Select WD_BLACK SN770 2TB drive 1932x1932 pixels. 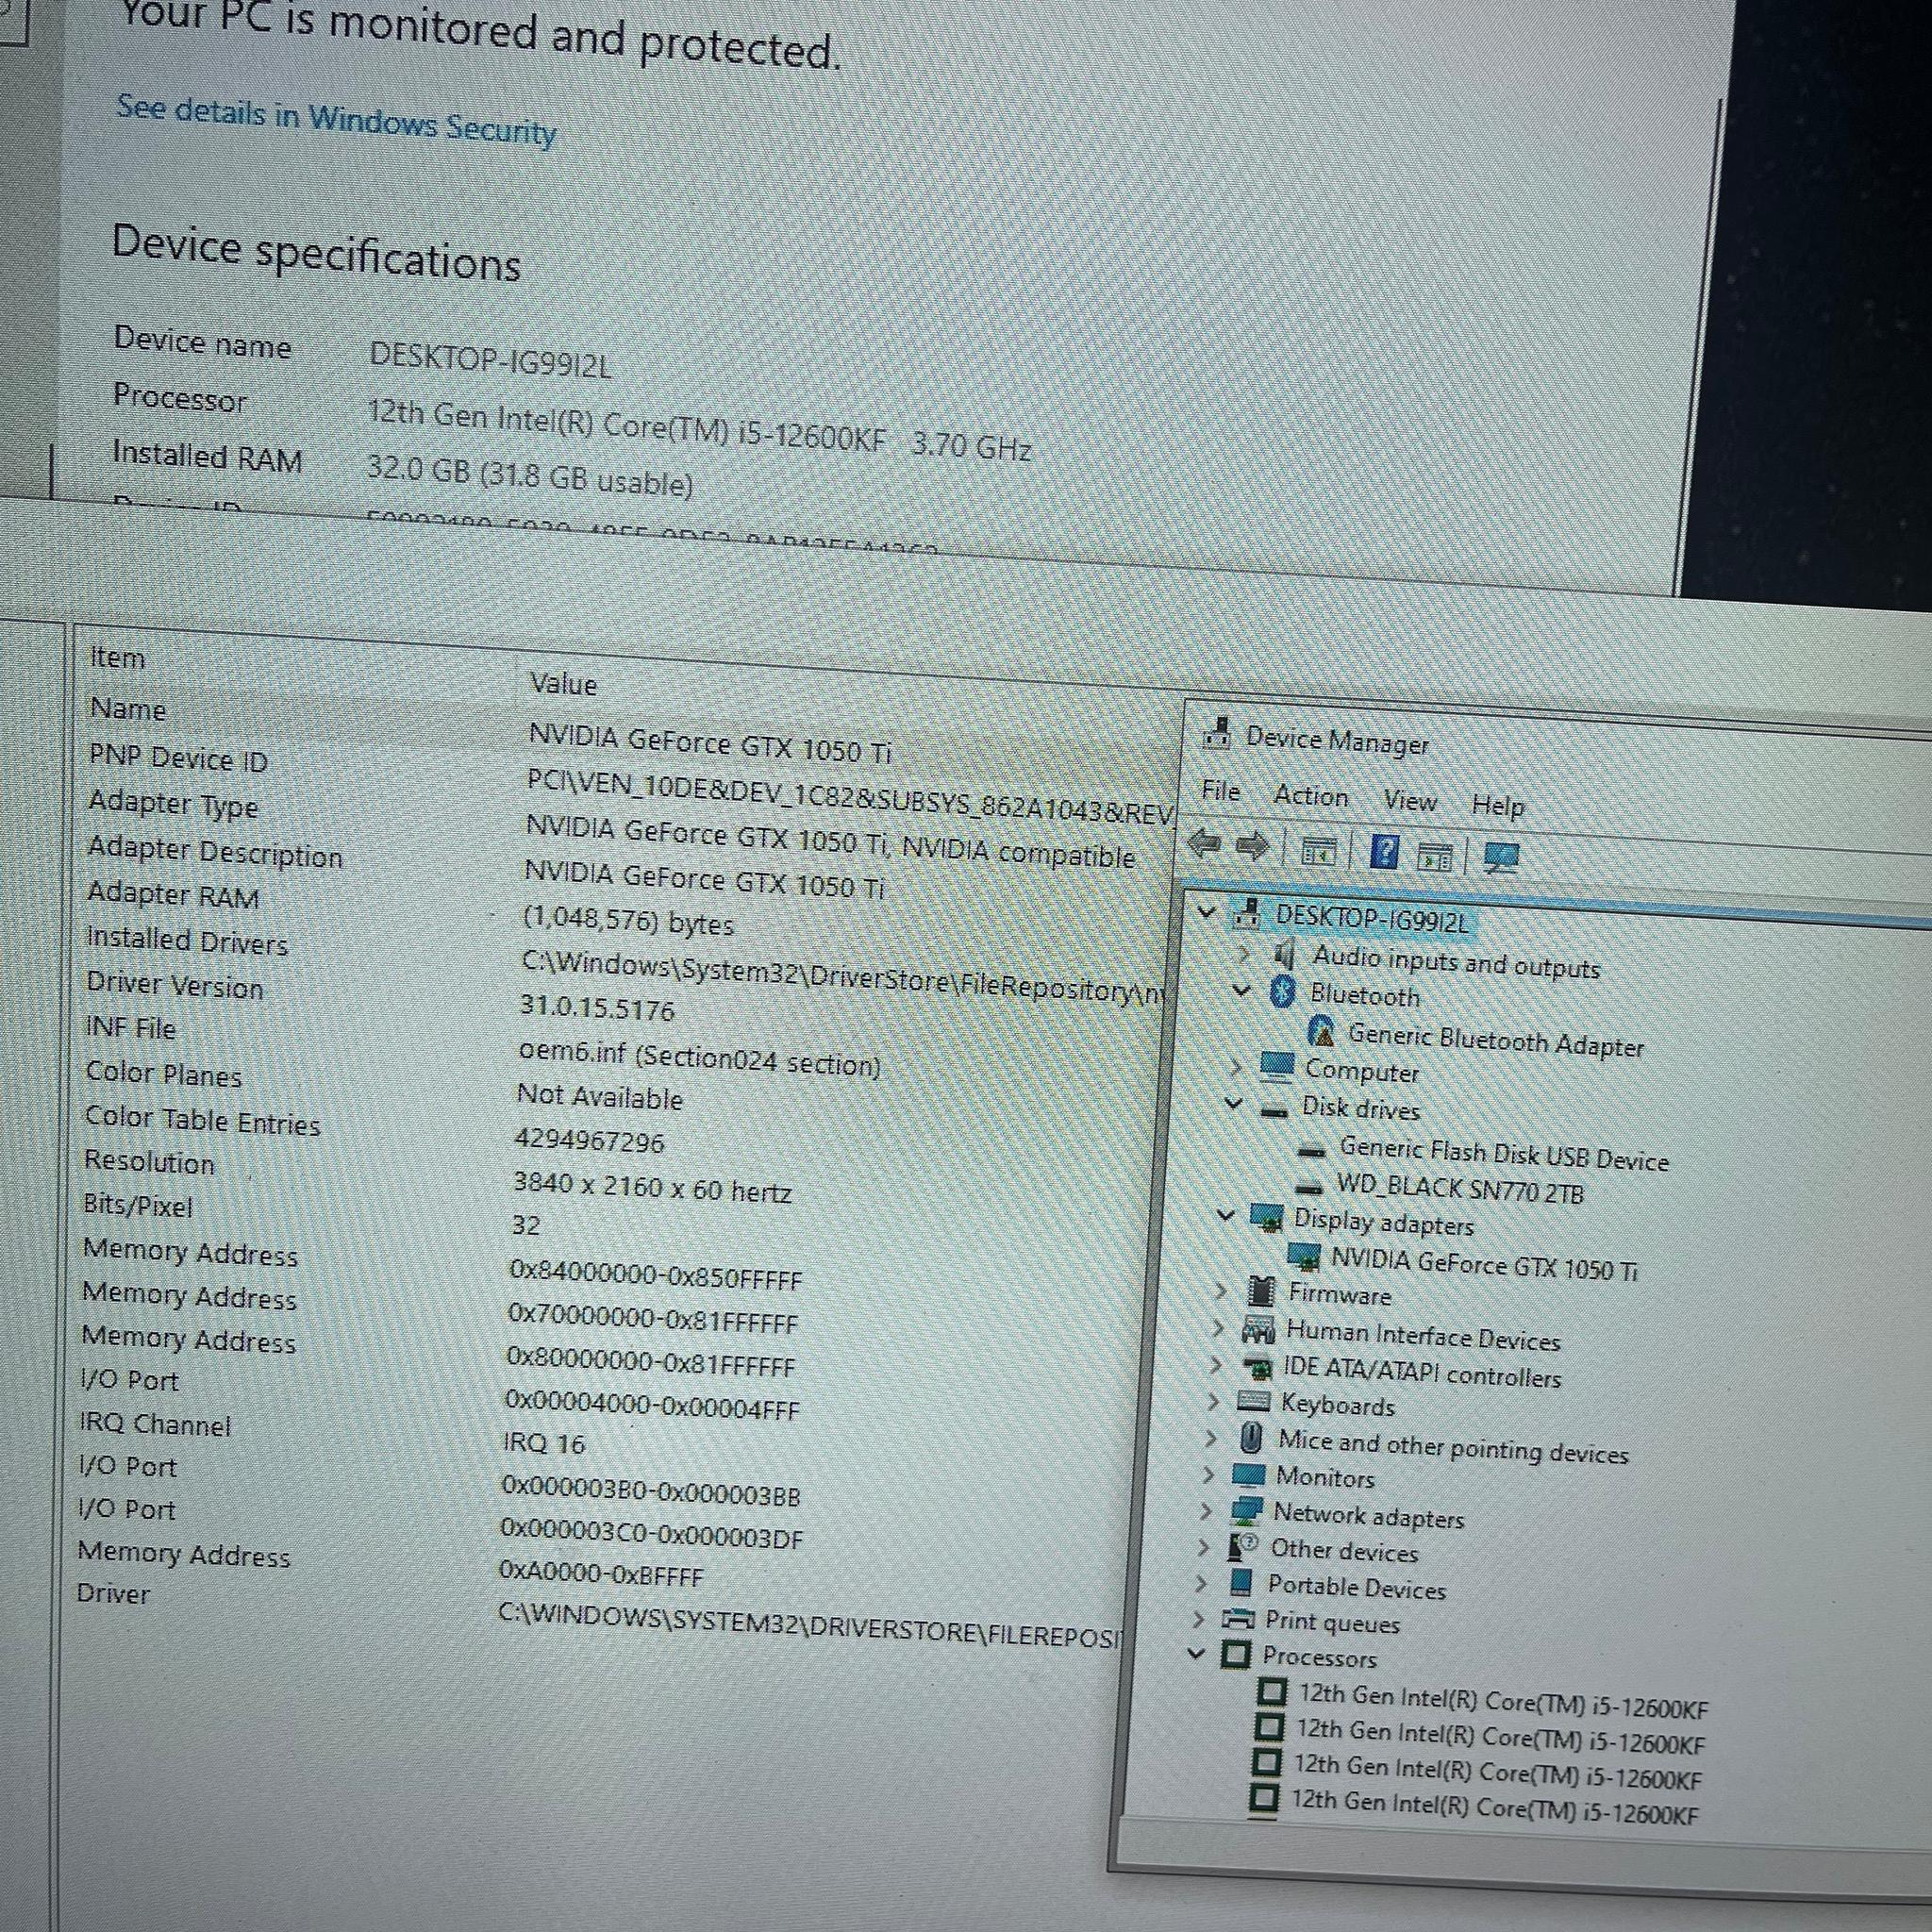(x=1460, y=1188)
